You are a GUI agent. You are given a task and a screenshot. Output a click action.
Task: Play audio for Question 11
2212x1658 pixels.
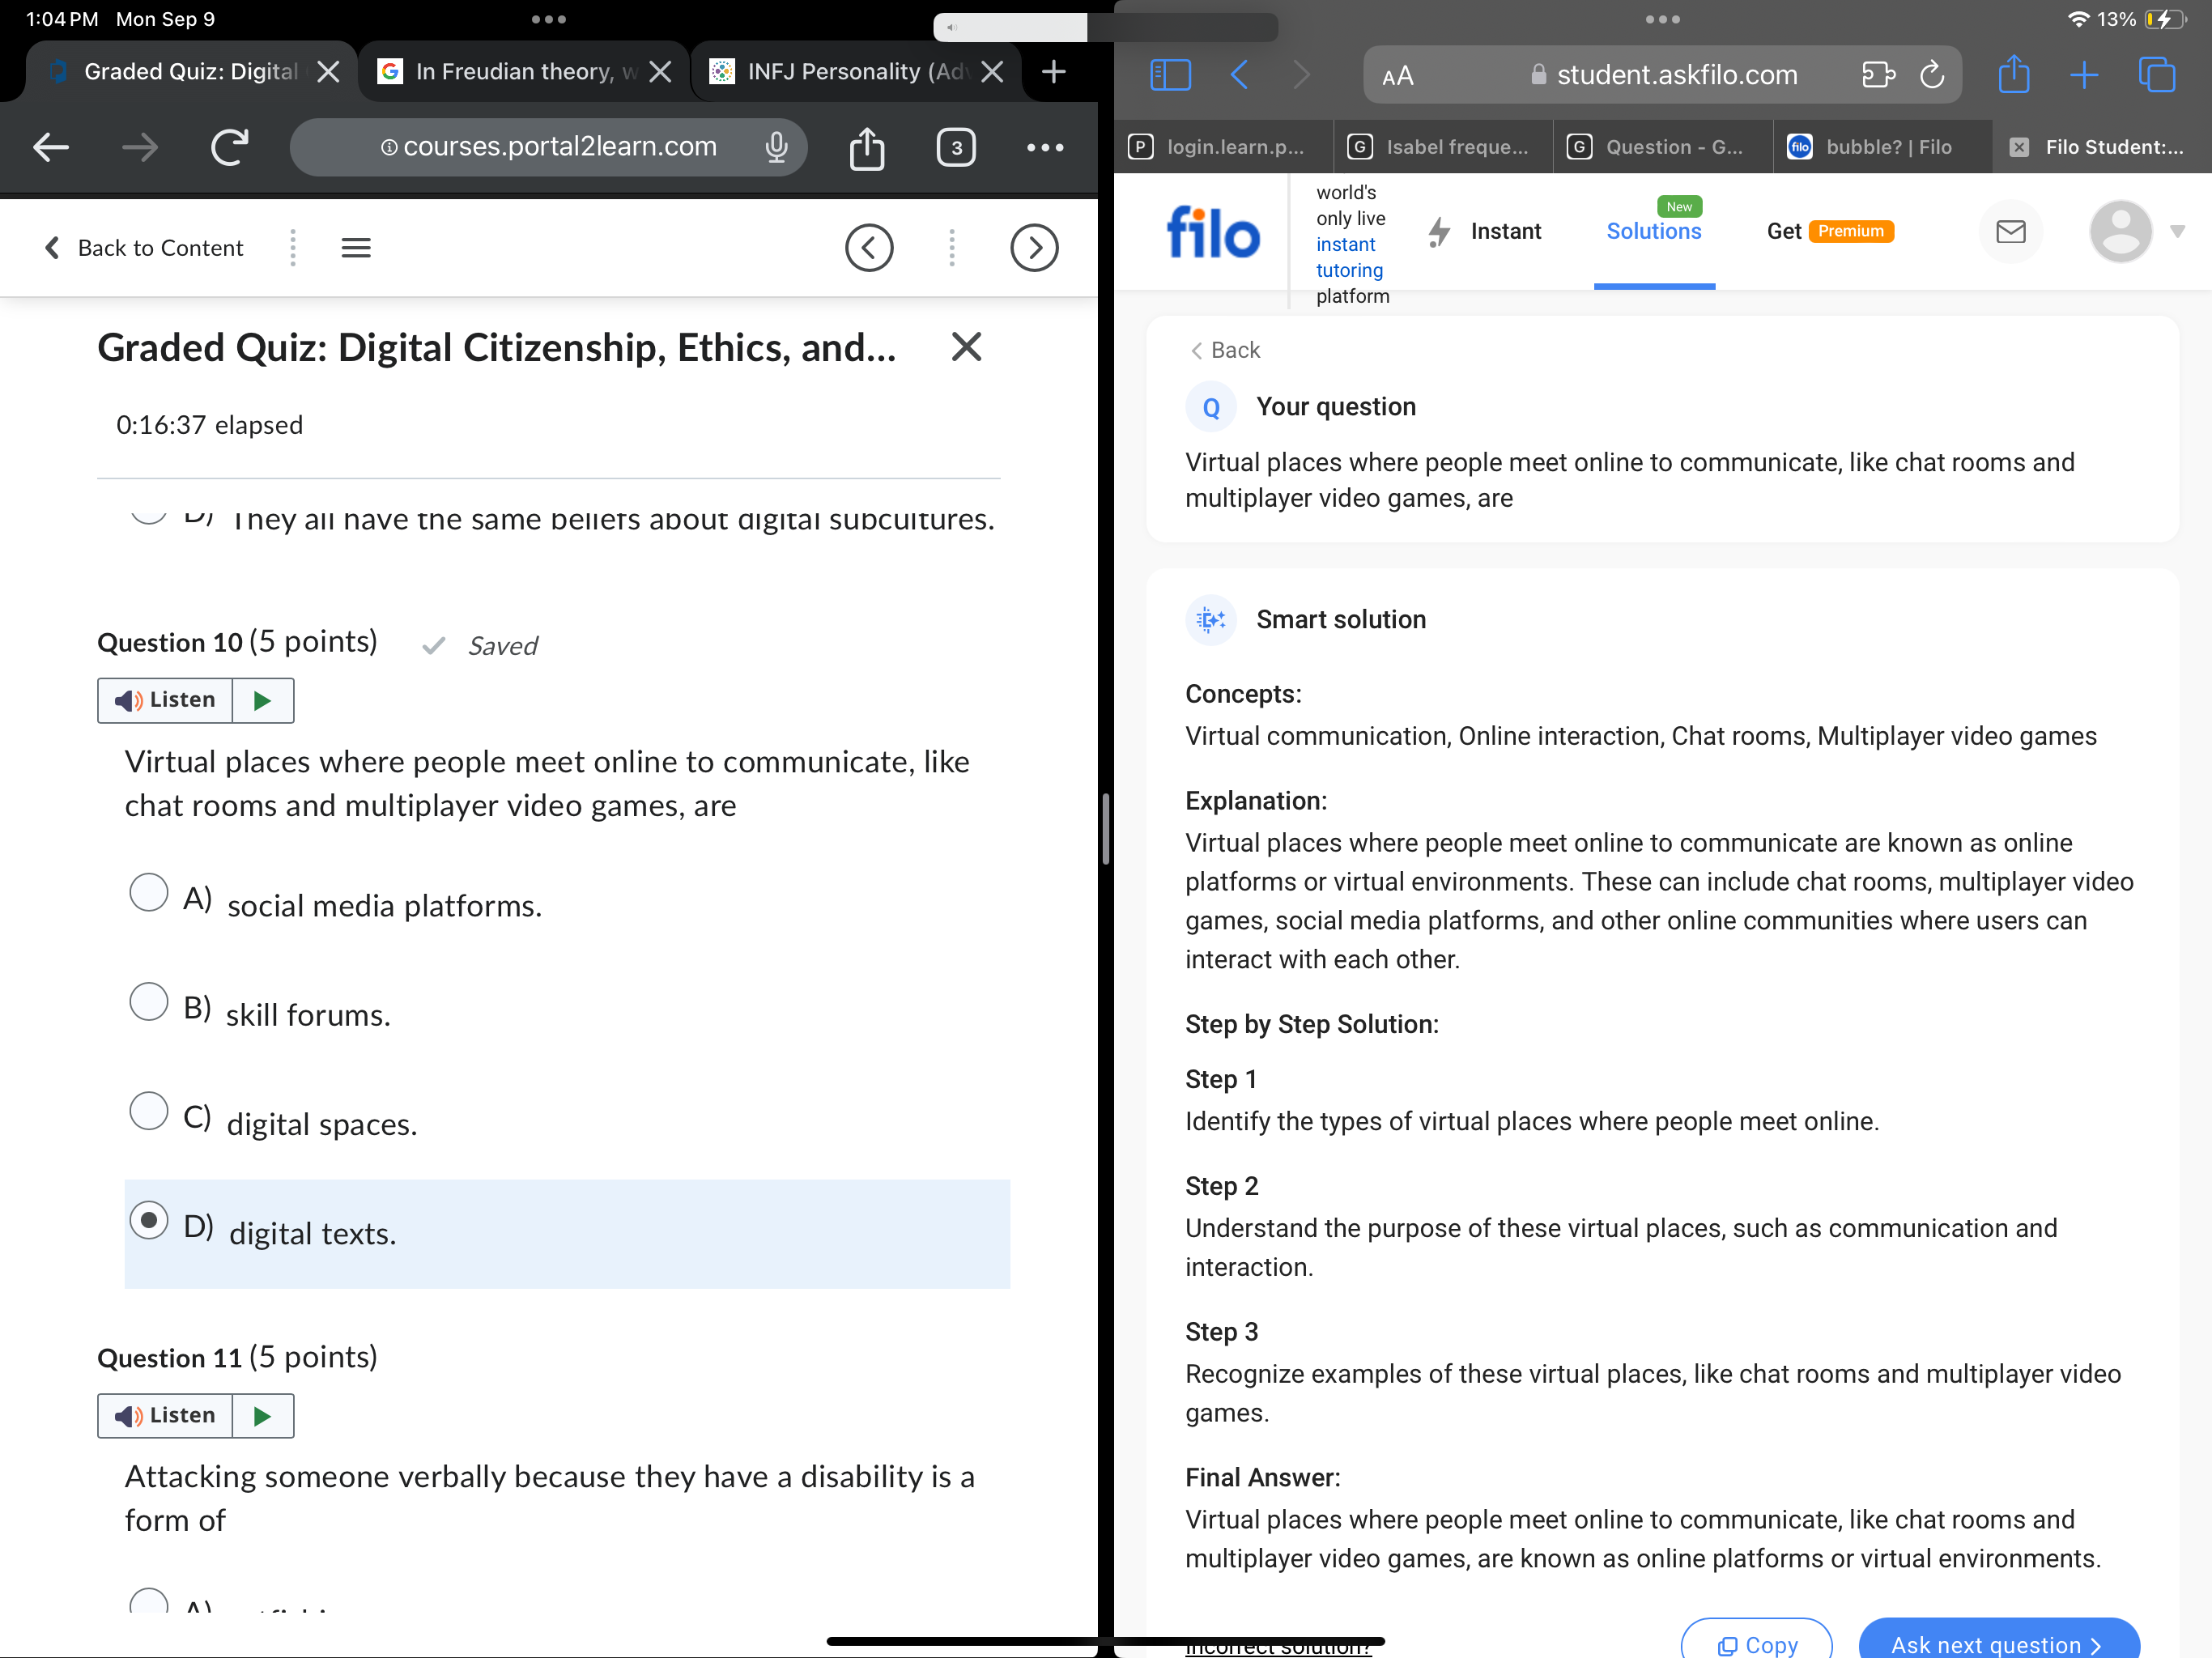tap(263, 1415)
